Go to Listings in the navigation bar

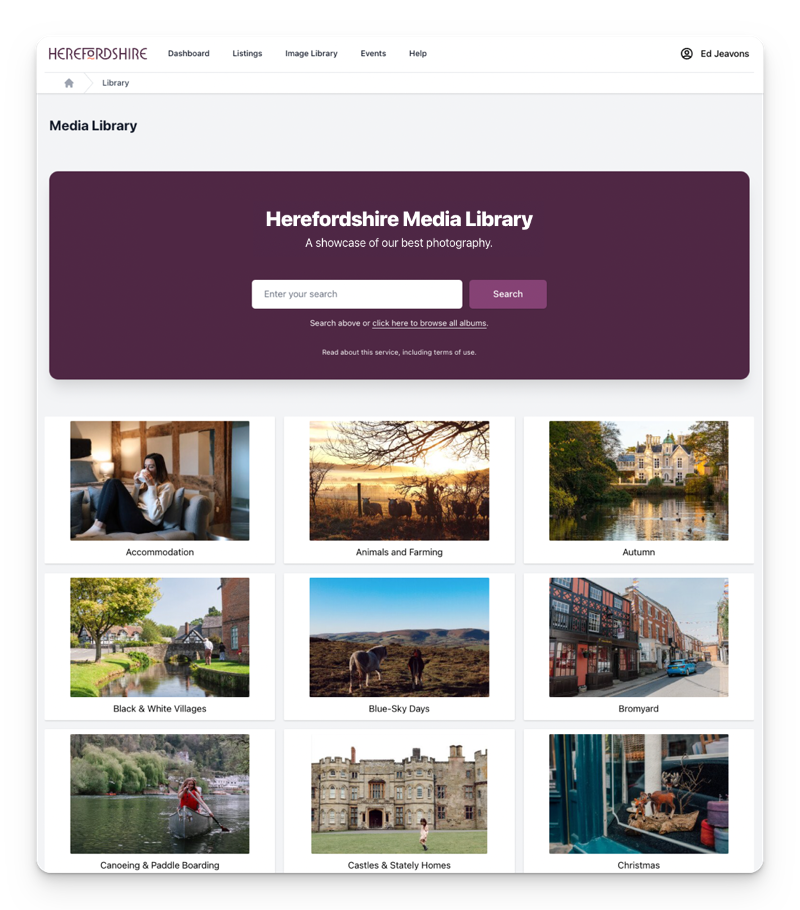click(x=247, y=54)
